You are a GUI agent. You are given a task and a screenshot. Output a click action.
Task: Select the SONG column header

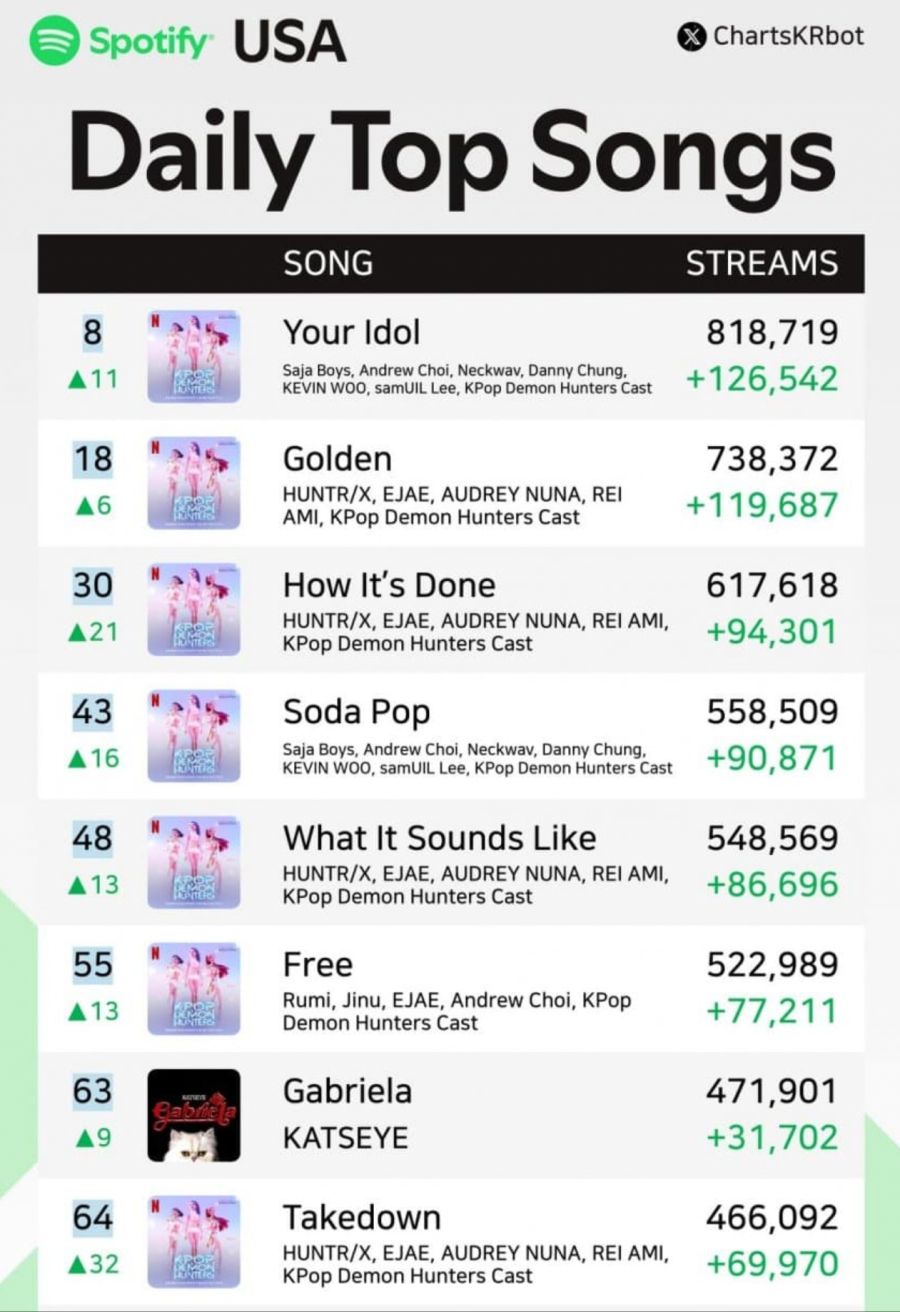click(x=328, y=263)
